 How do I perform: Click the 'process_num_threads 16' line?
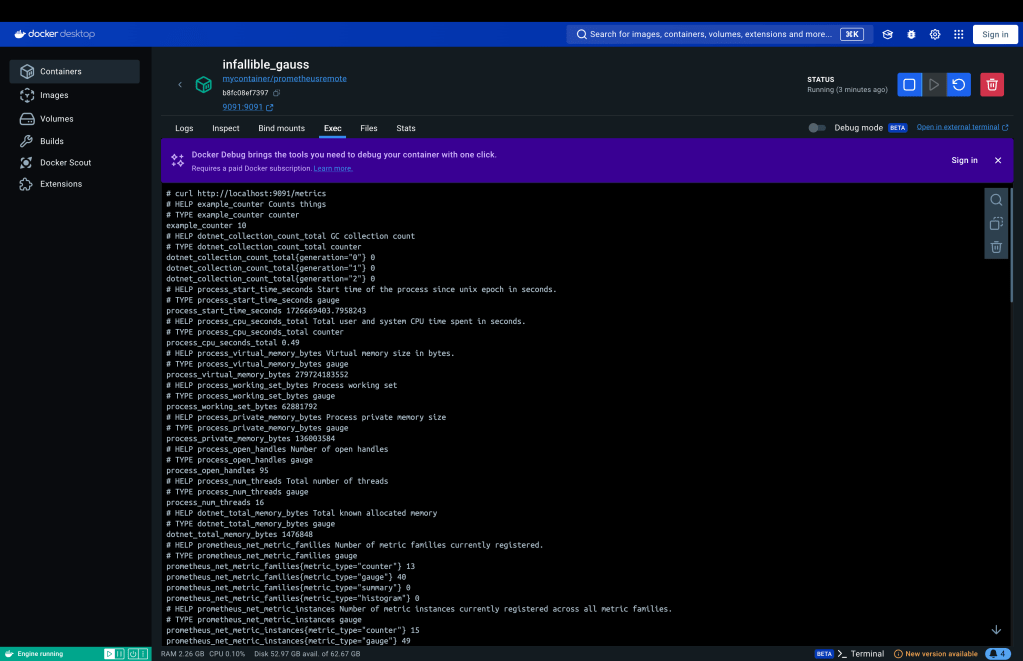(215, 502)
